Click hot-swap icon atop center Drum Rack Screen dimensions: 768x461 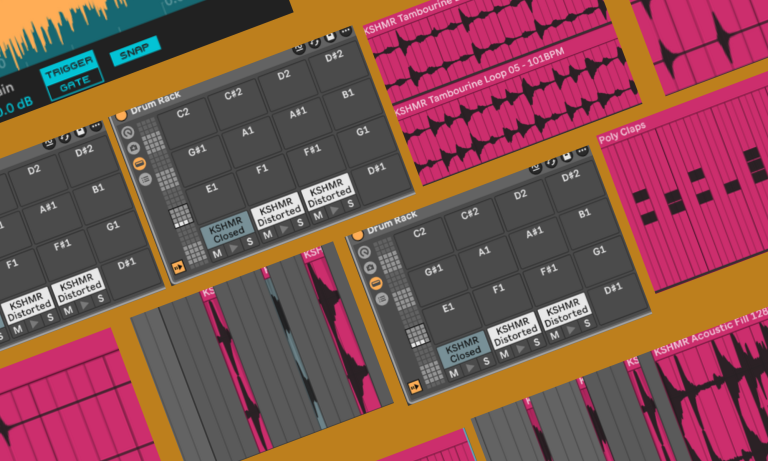tap(314, 42)
